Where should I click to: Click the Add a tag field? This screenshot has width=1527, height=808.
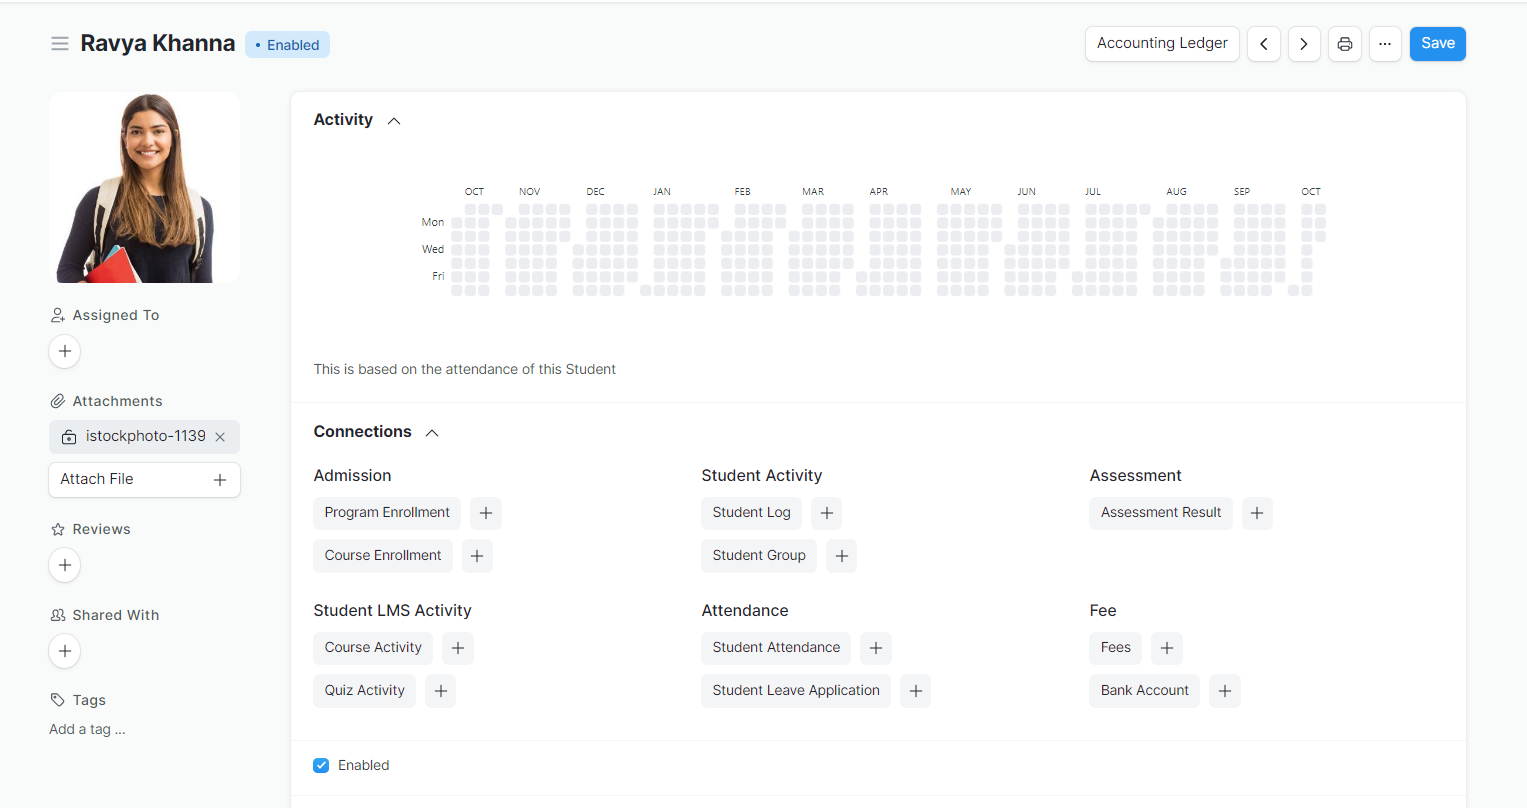tap(88, 730)
